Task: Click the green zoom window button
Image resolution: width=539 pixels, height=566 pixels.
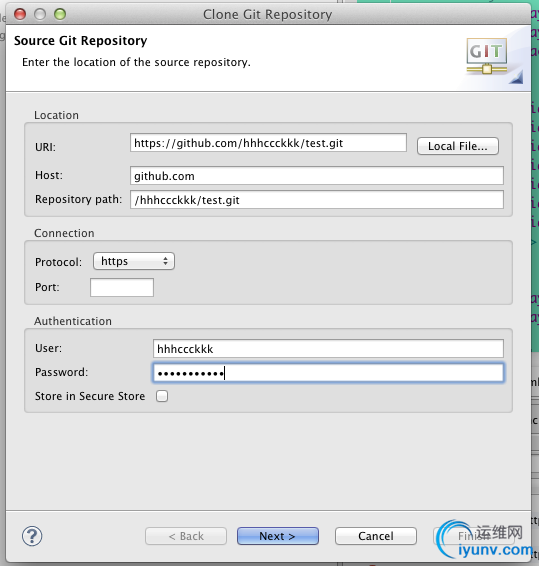Action: (60, 14)
